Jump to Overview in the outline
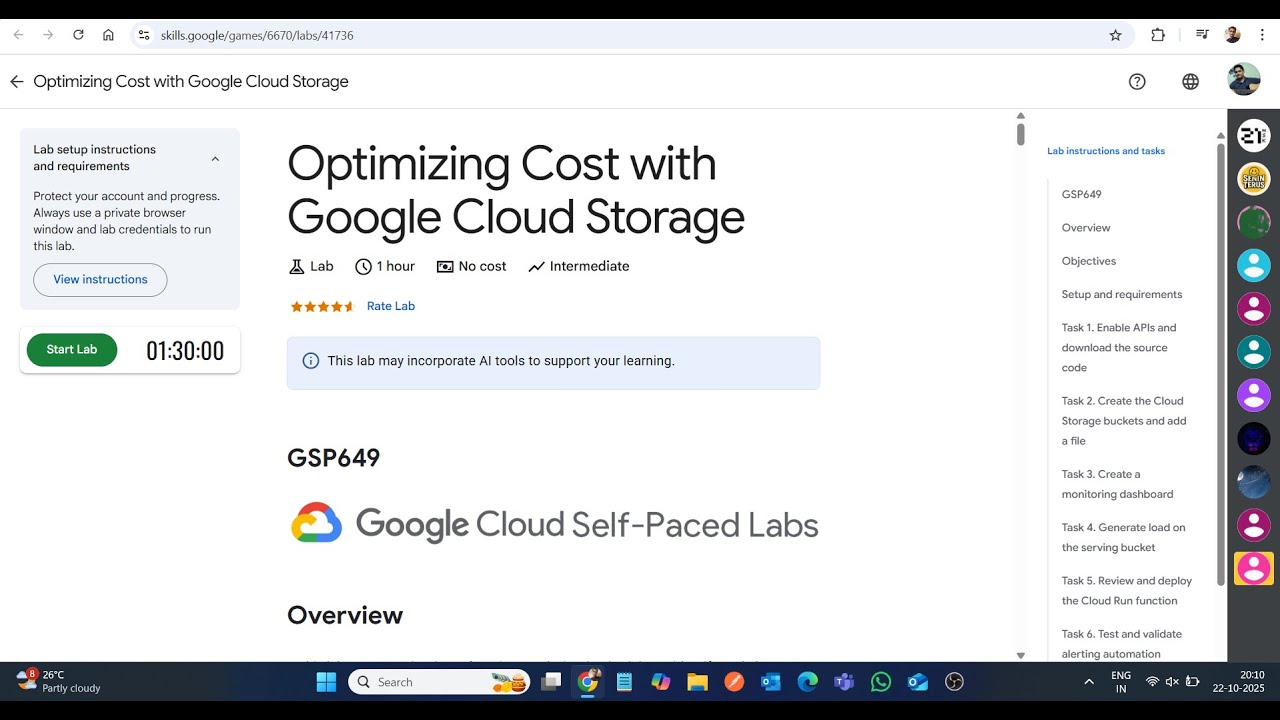 point(1086,228)
